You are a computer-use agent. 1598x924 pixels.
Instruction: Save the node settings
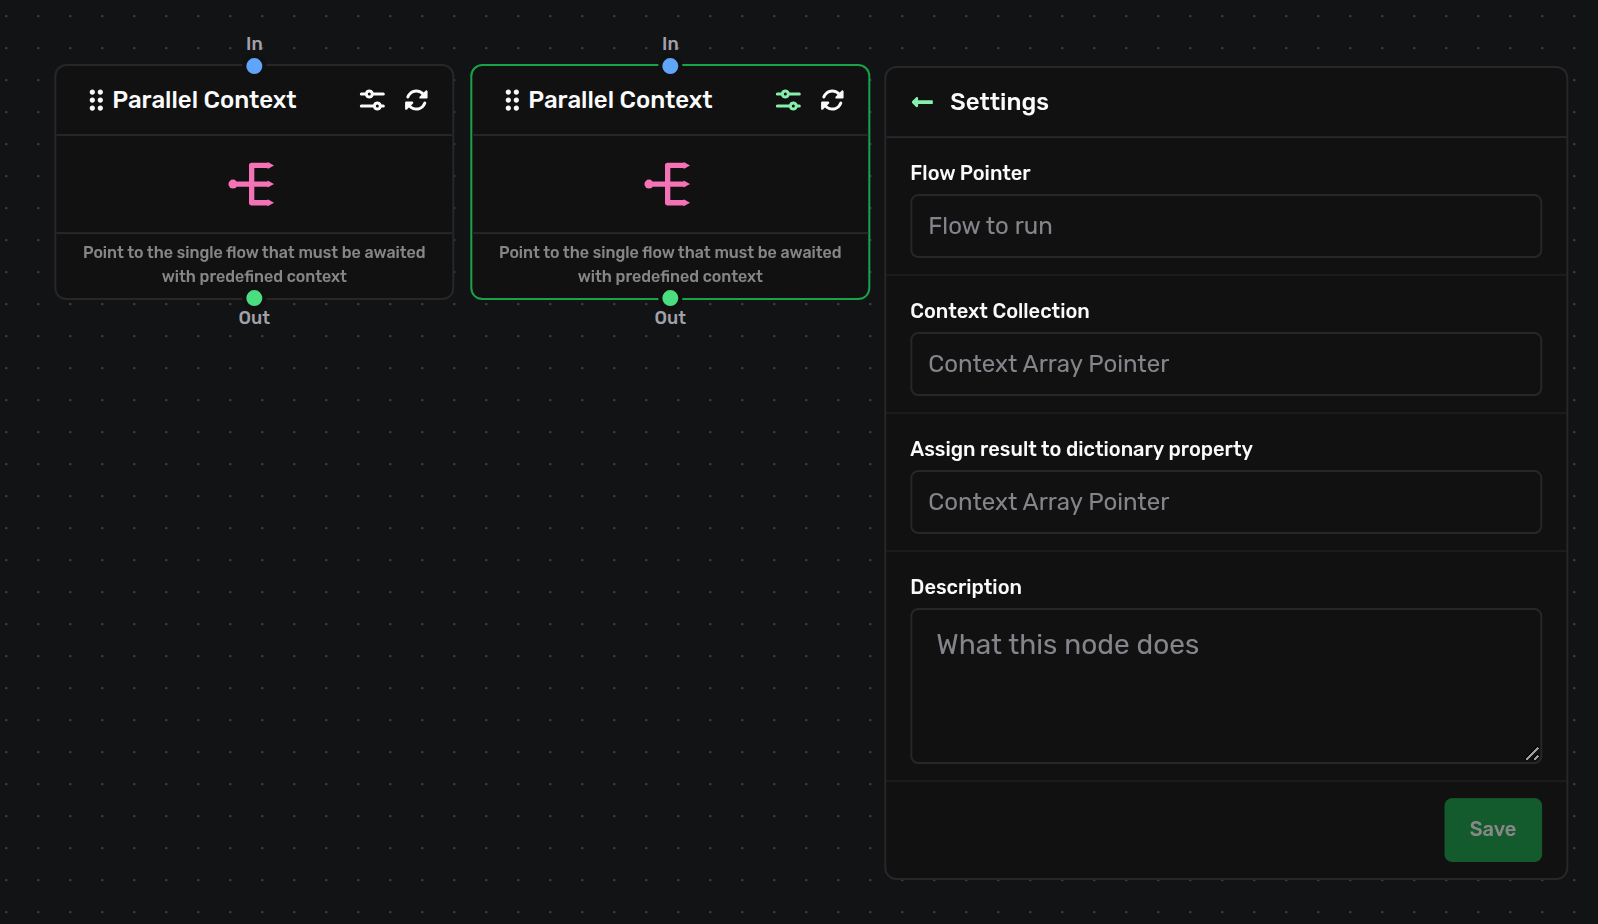click(1492, 830)
